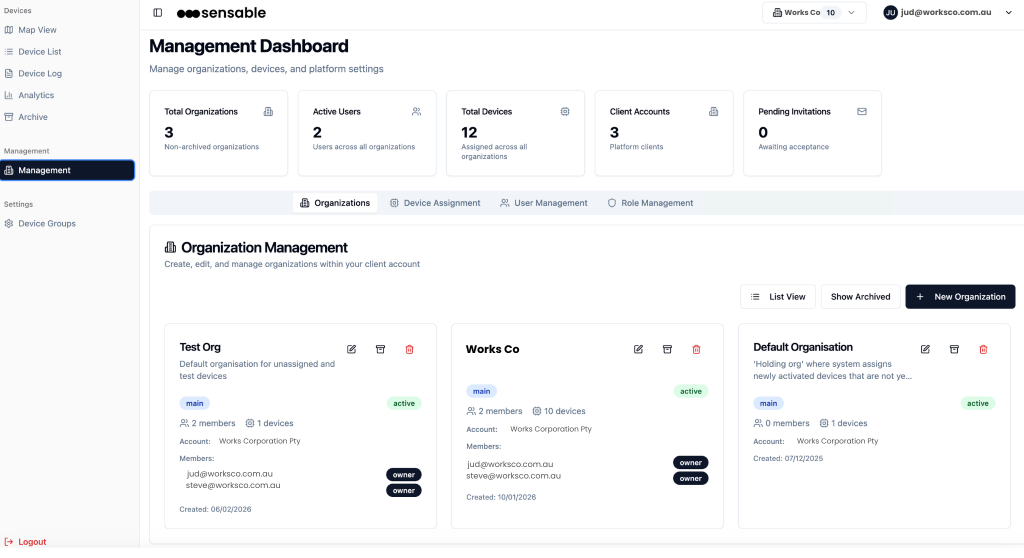Click the active badge on Default Organisation
Image resolution: width=1024 pixels, height=558 pixels.
(978, 403)
